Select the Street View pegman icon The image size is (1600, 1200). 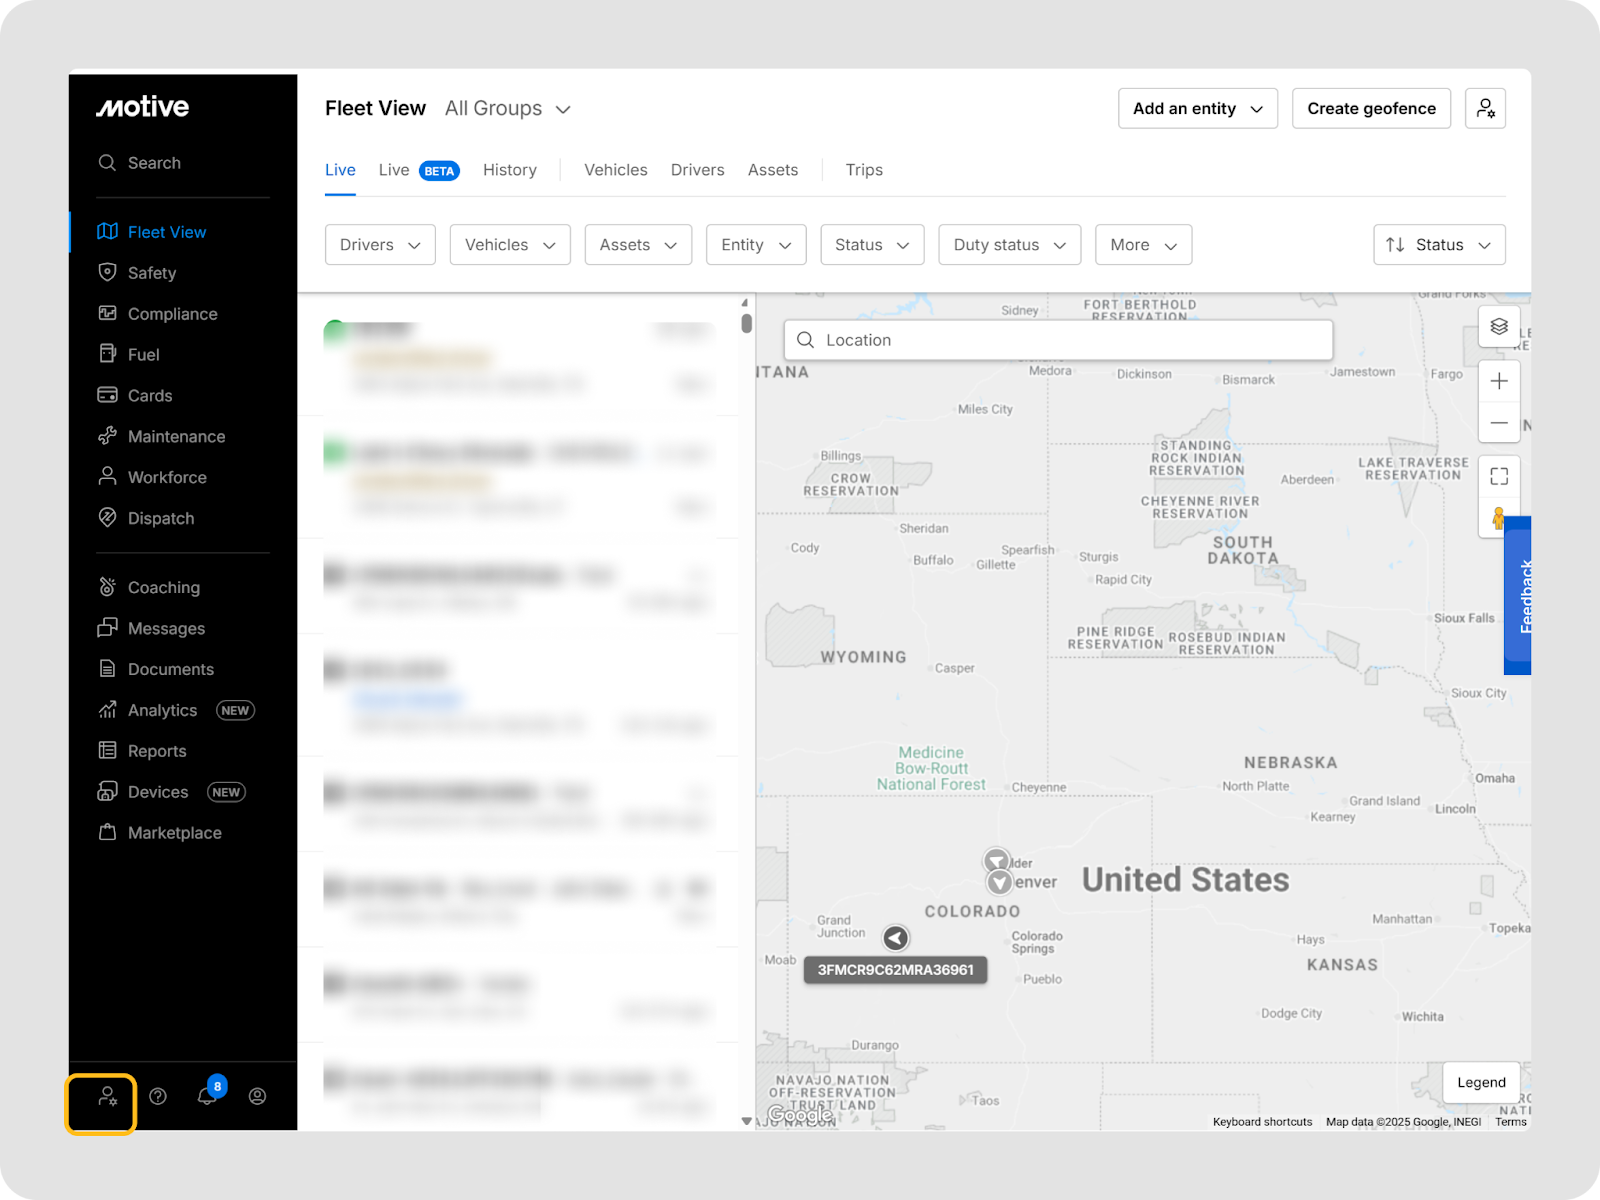point(1497,518)
